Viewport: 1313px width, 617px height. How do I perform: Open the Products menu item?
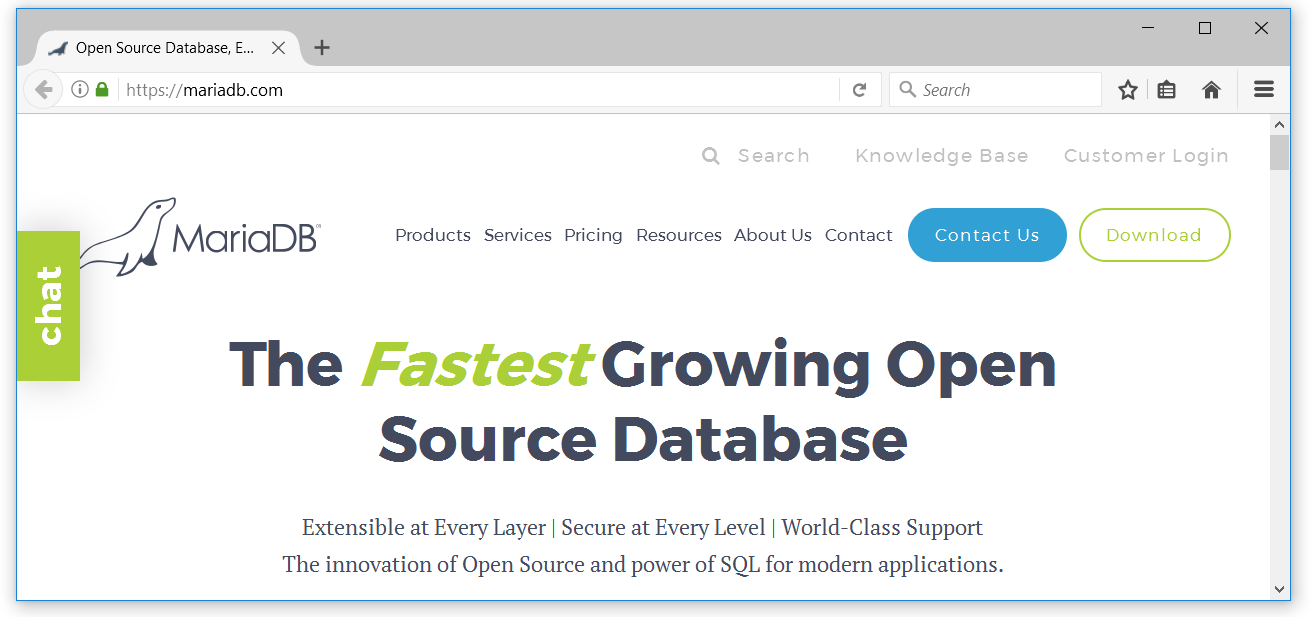tap(433, 235)
